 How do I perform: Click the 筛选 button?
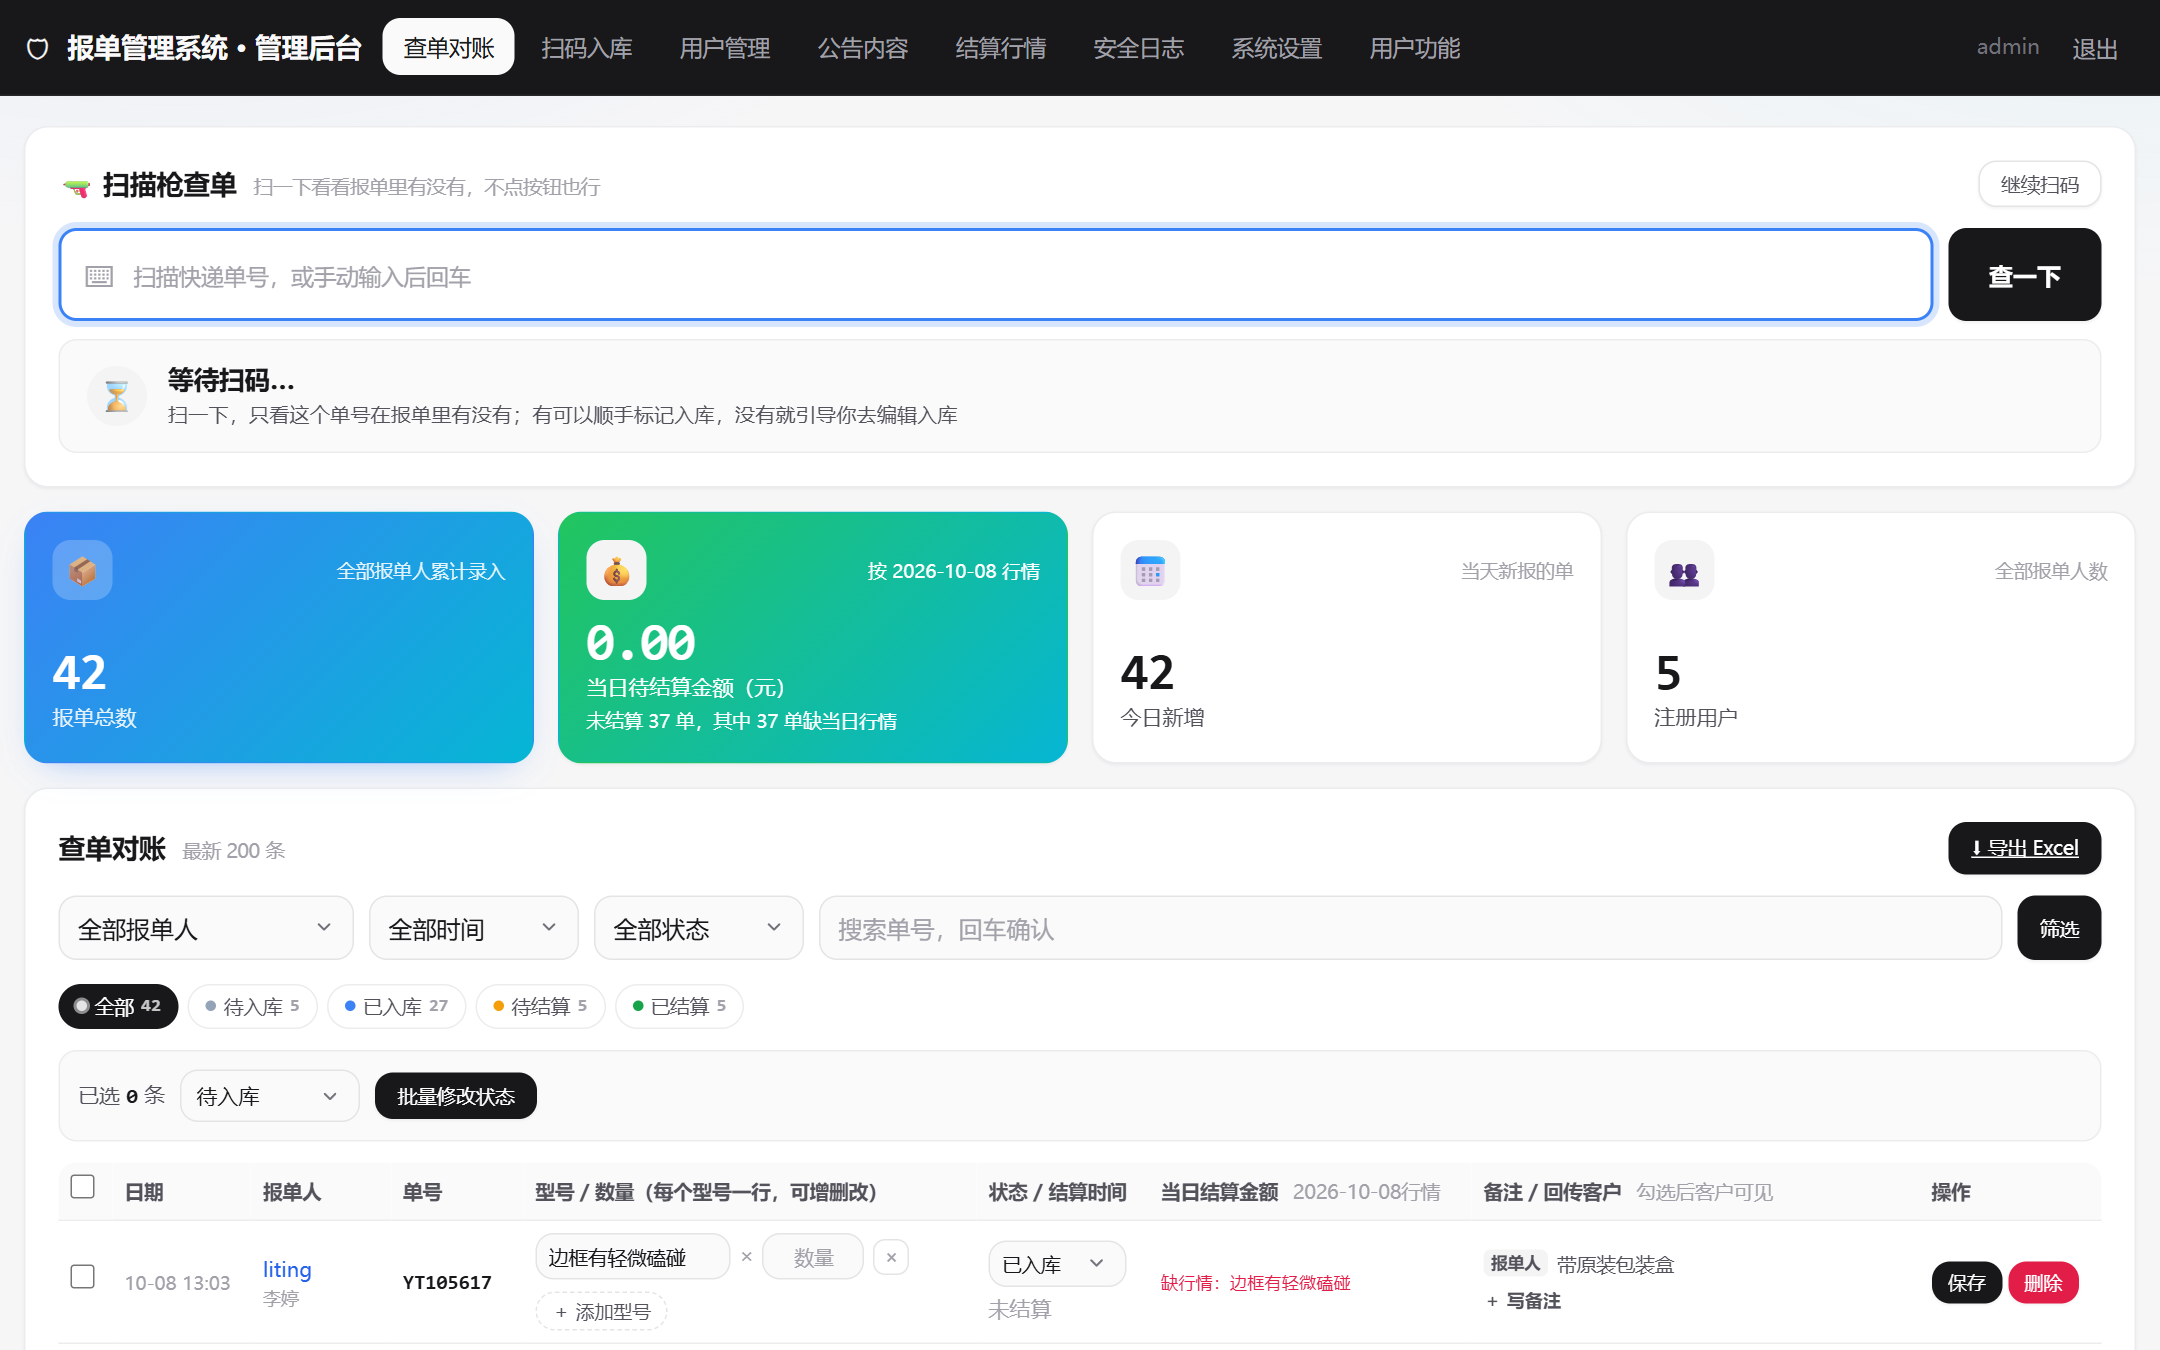click(x=2059, y=928)
